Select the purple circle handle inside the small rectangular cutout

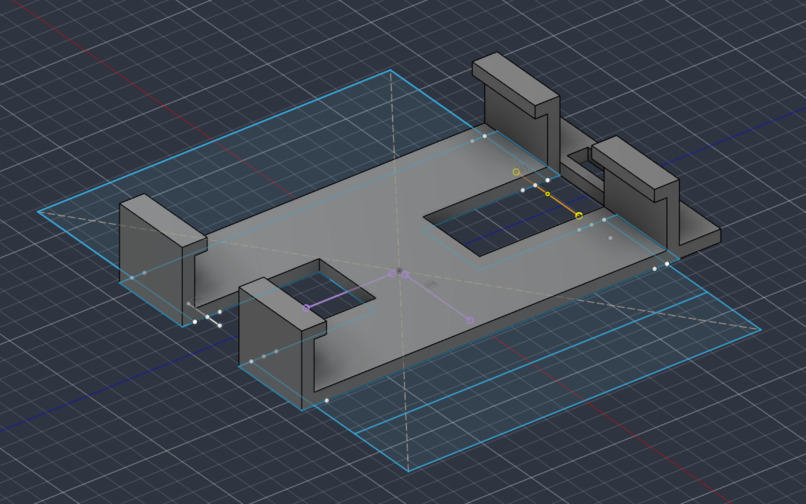[x=306, y=308]
